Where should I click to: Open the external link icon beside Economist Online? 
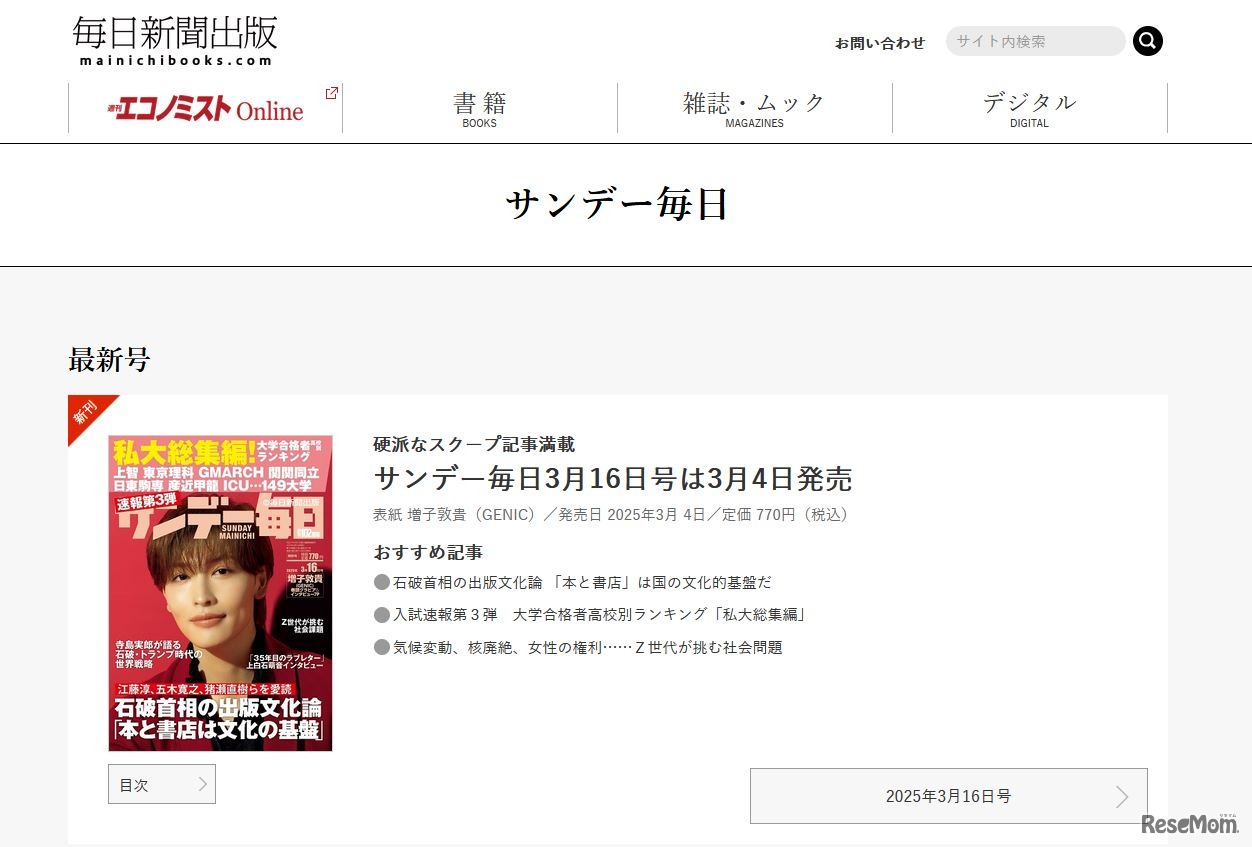[x=331, y=93]
